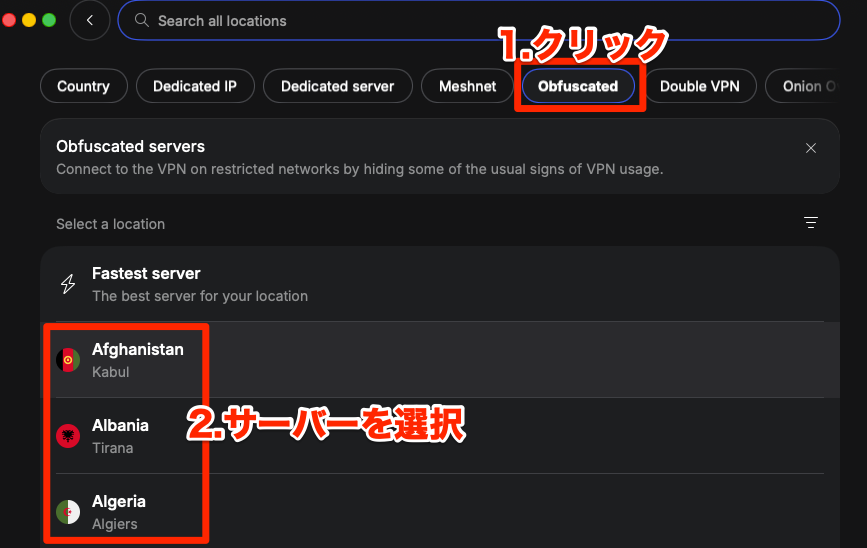Choose Algeria Algiers server
Viewport: 867px width, 548px height.
click(x=440, y=511)
